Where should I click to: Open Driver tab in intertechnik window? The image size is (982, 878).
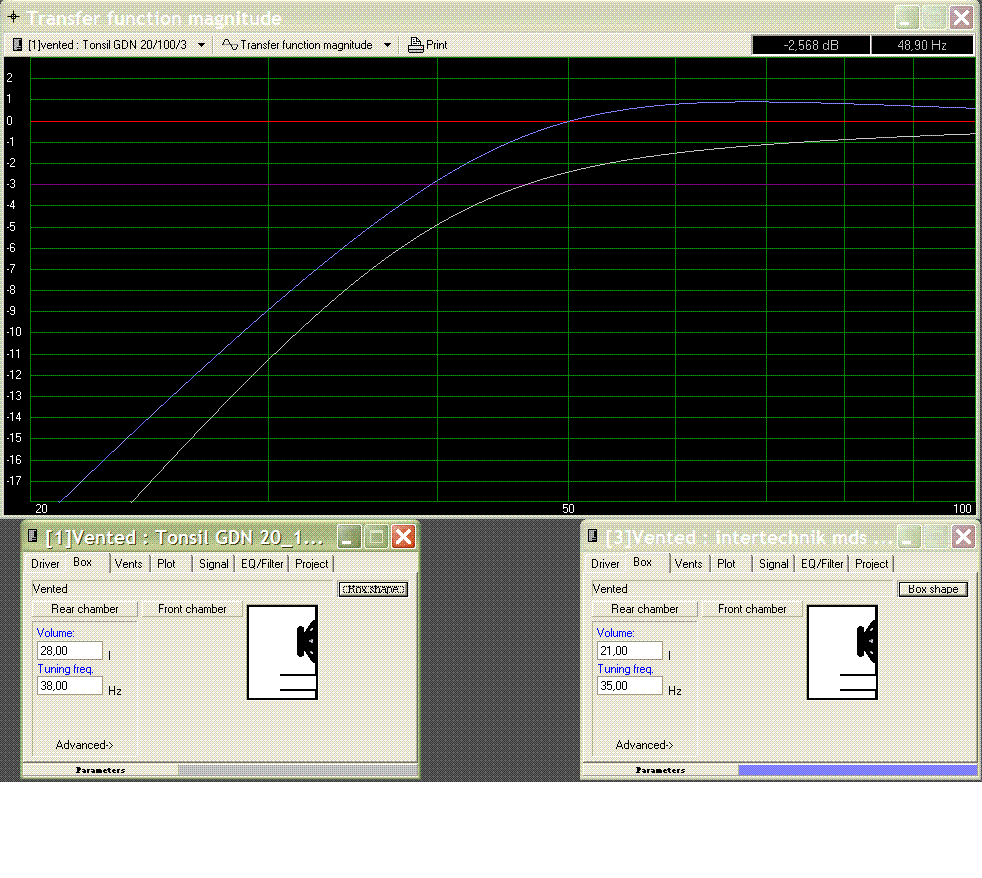[x=605, y=564]
